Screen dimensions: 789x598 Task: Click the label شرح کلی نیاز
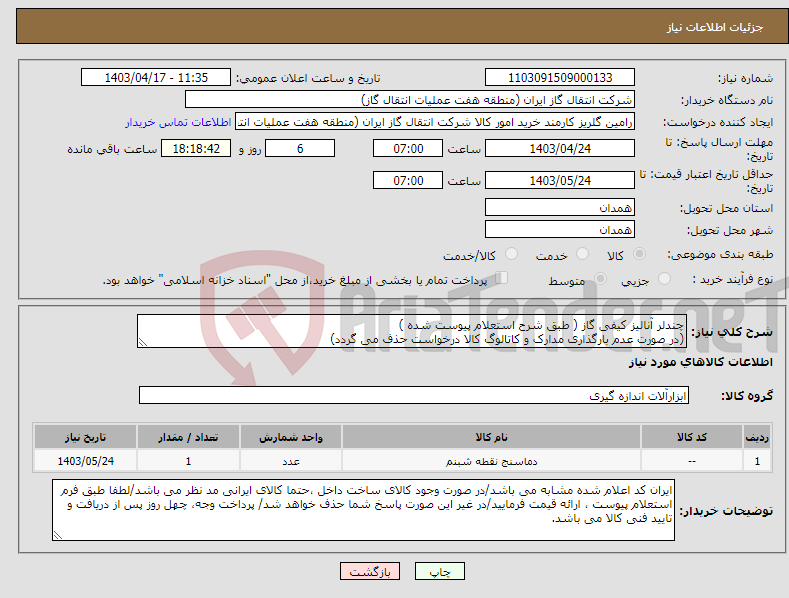pos(732,332)
